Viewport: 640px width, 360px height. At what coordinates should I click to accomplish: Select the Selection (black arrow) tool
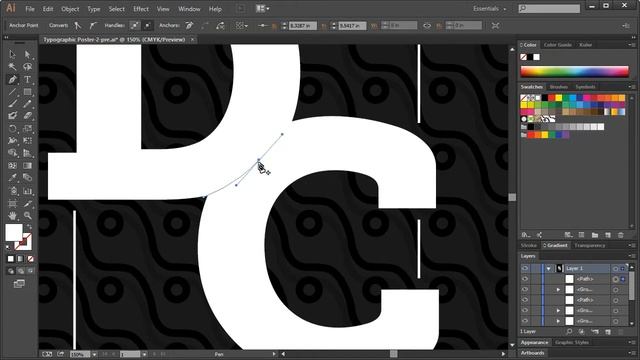(12, 54)
